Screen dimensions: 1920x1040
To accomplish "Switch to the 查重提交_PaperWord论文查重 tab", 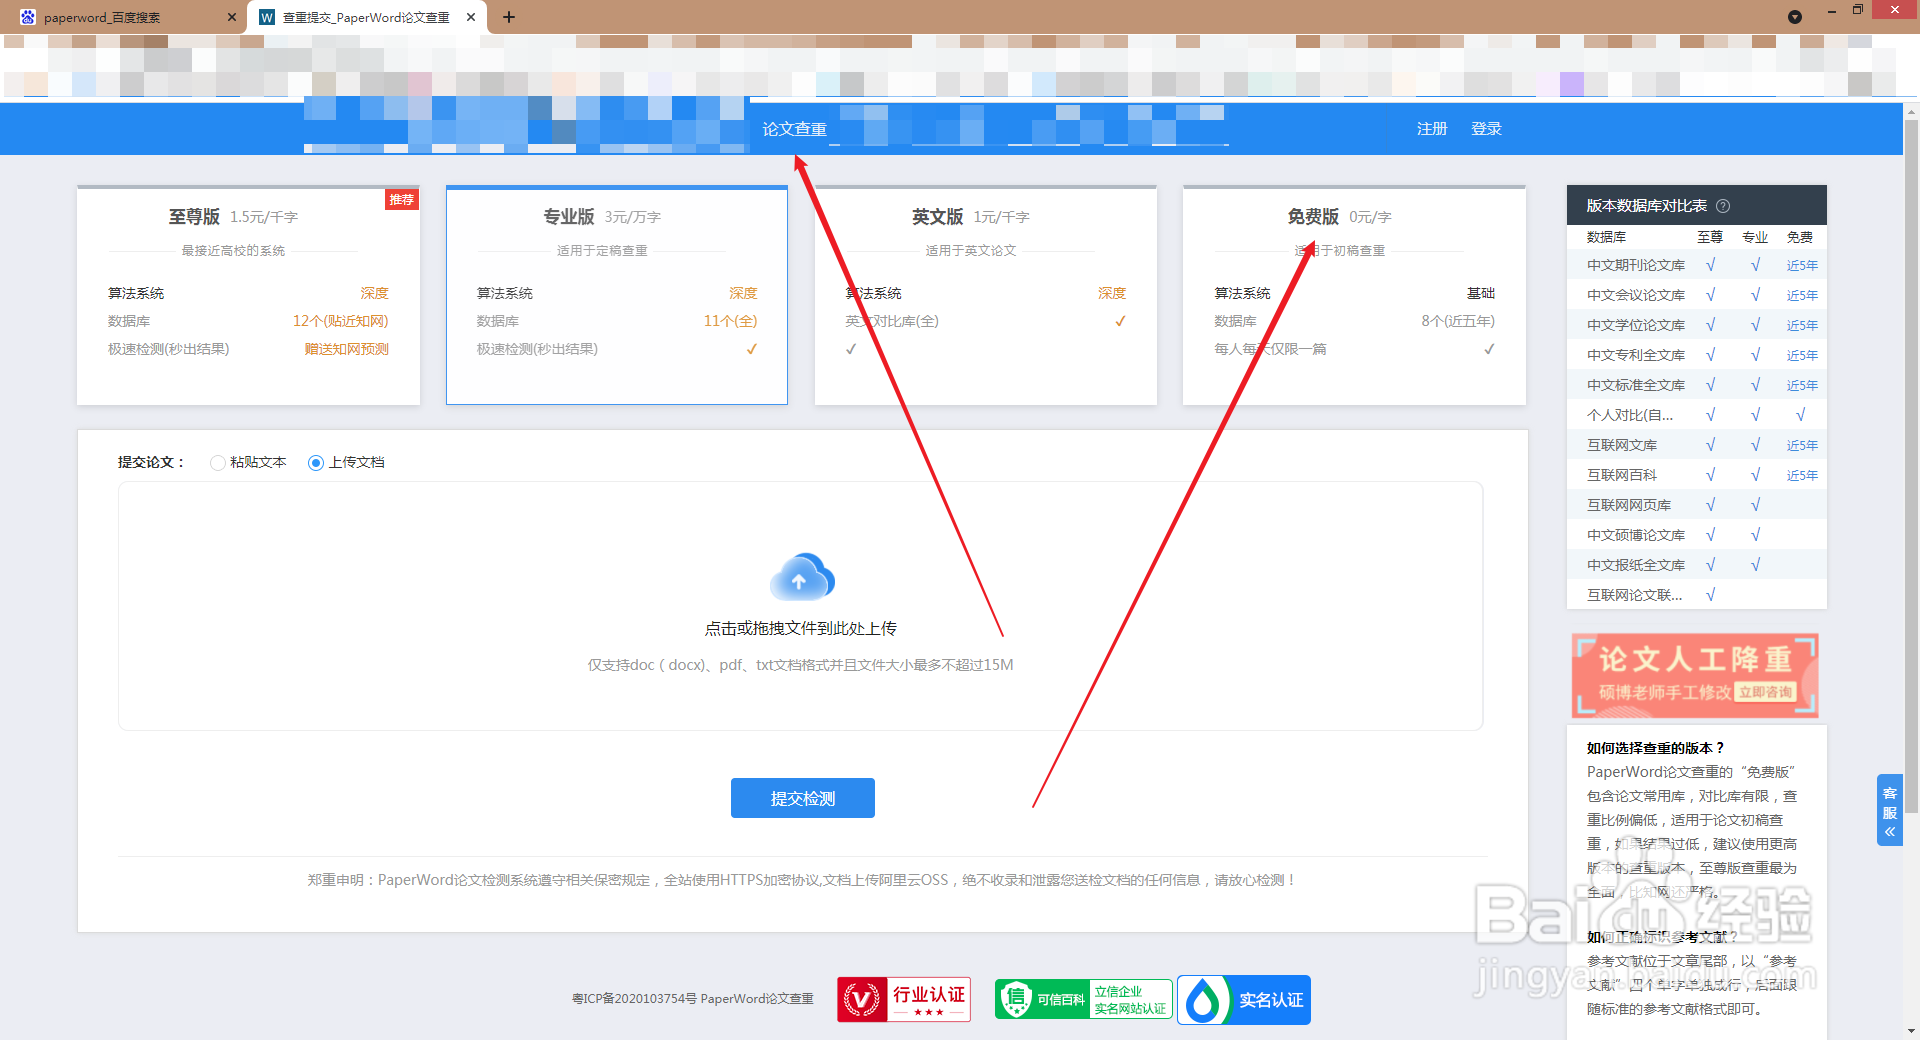I will coord(367,17).
